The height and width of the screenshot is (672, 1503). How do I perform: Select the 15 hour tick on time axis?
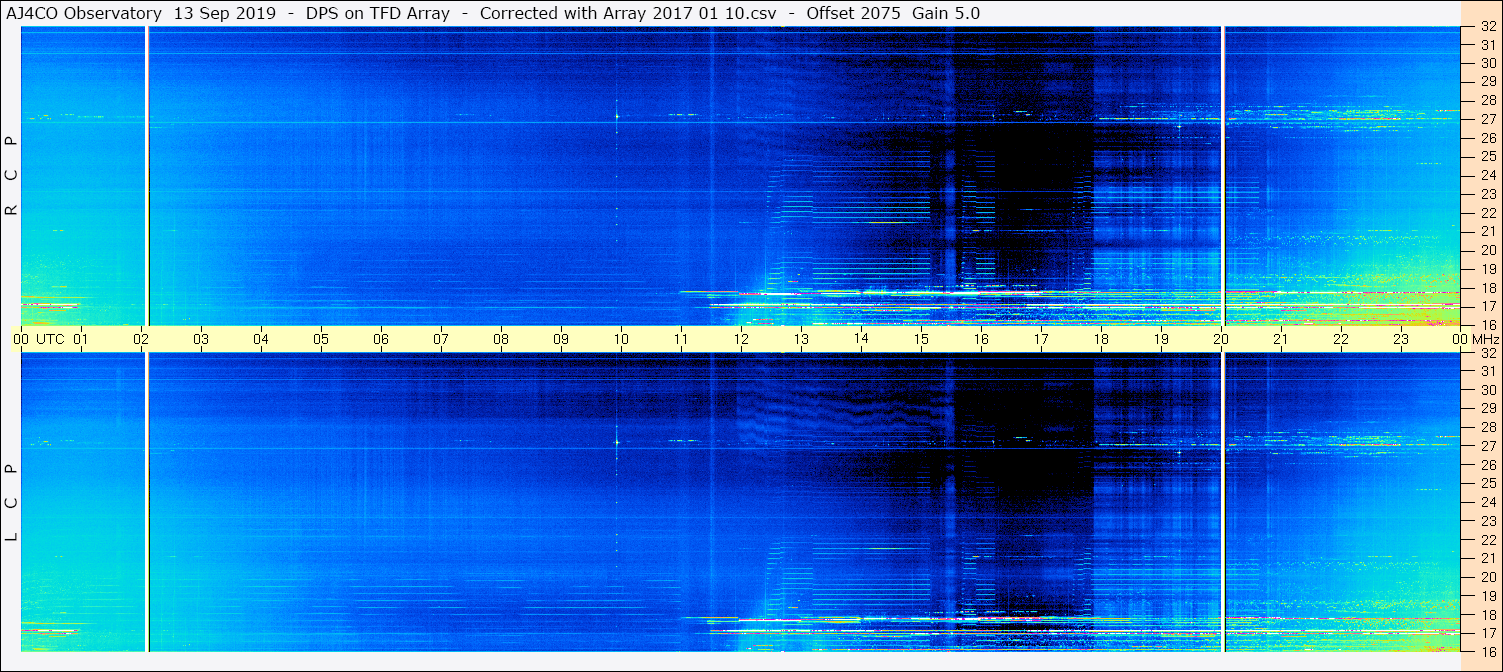click(921, 339)
